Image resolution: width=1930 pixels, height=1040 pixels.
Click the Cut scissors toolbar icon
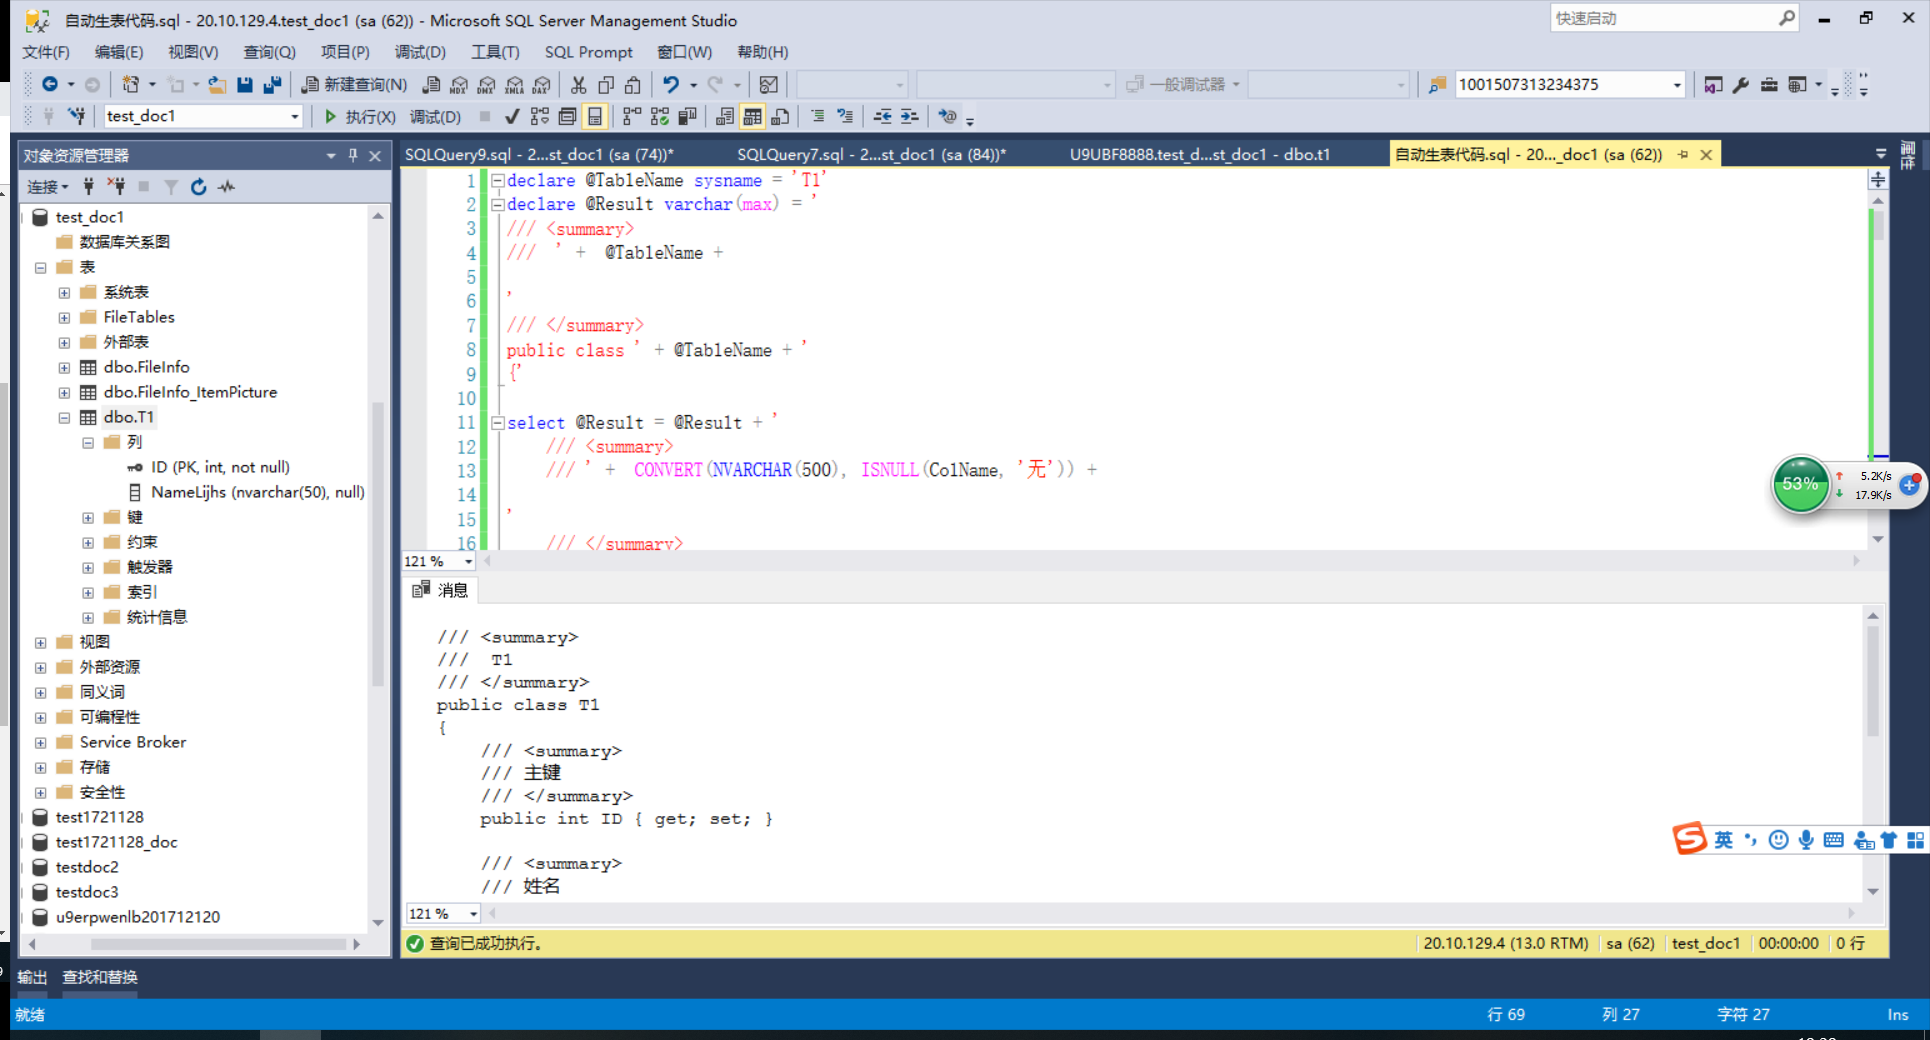coord(578,84)
